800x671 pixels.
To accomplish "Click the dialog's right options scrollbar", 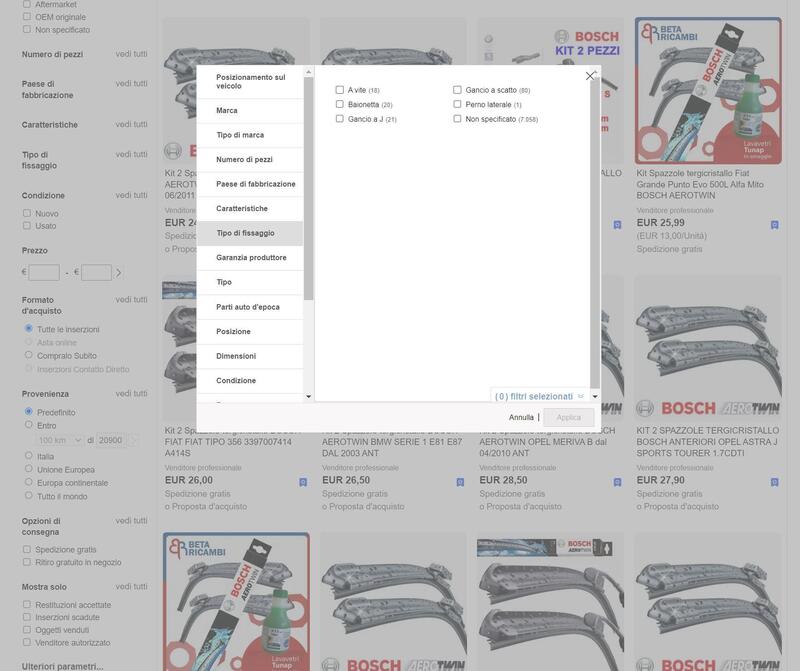I will pos(595,232).
